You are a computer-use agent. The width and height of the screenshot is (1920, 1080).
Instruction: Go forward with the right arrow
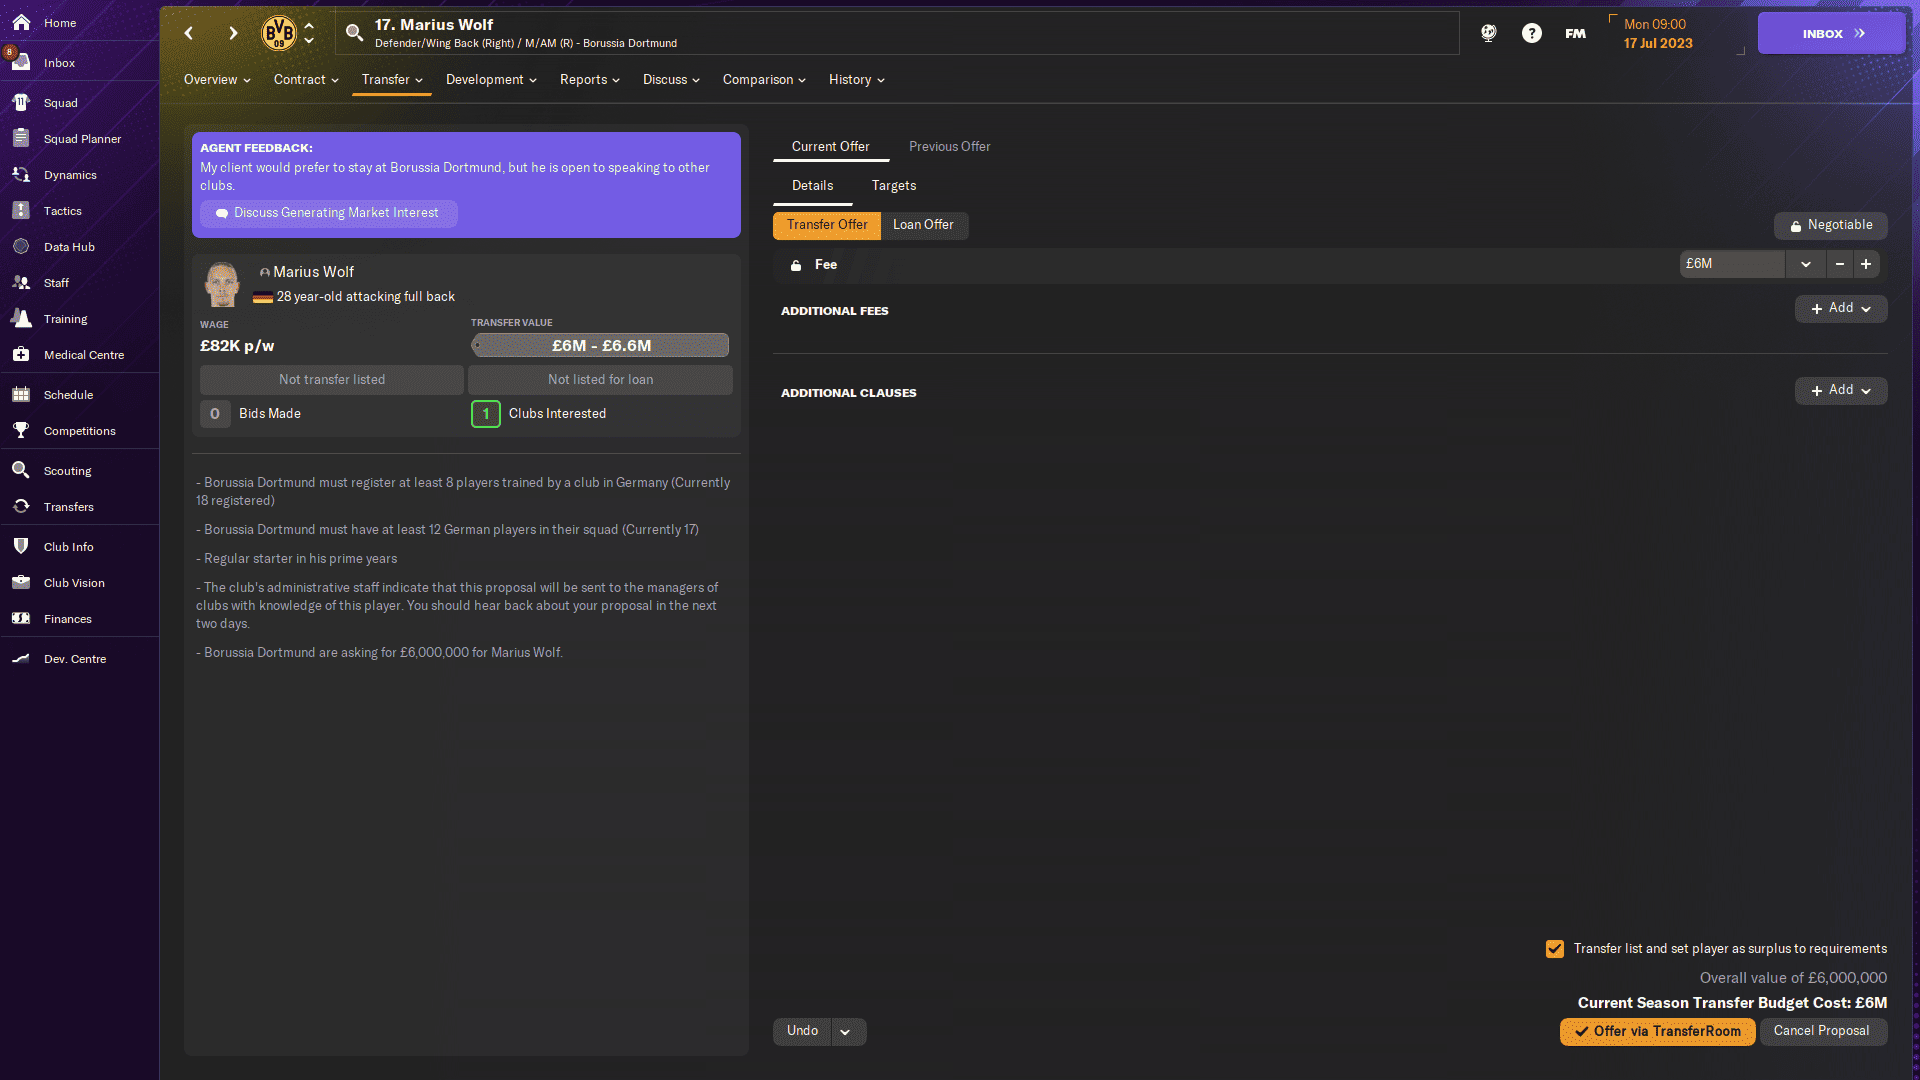tap(233, 33)
